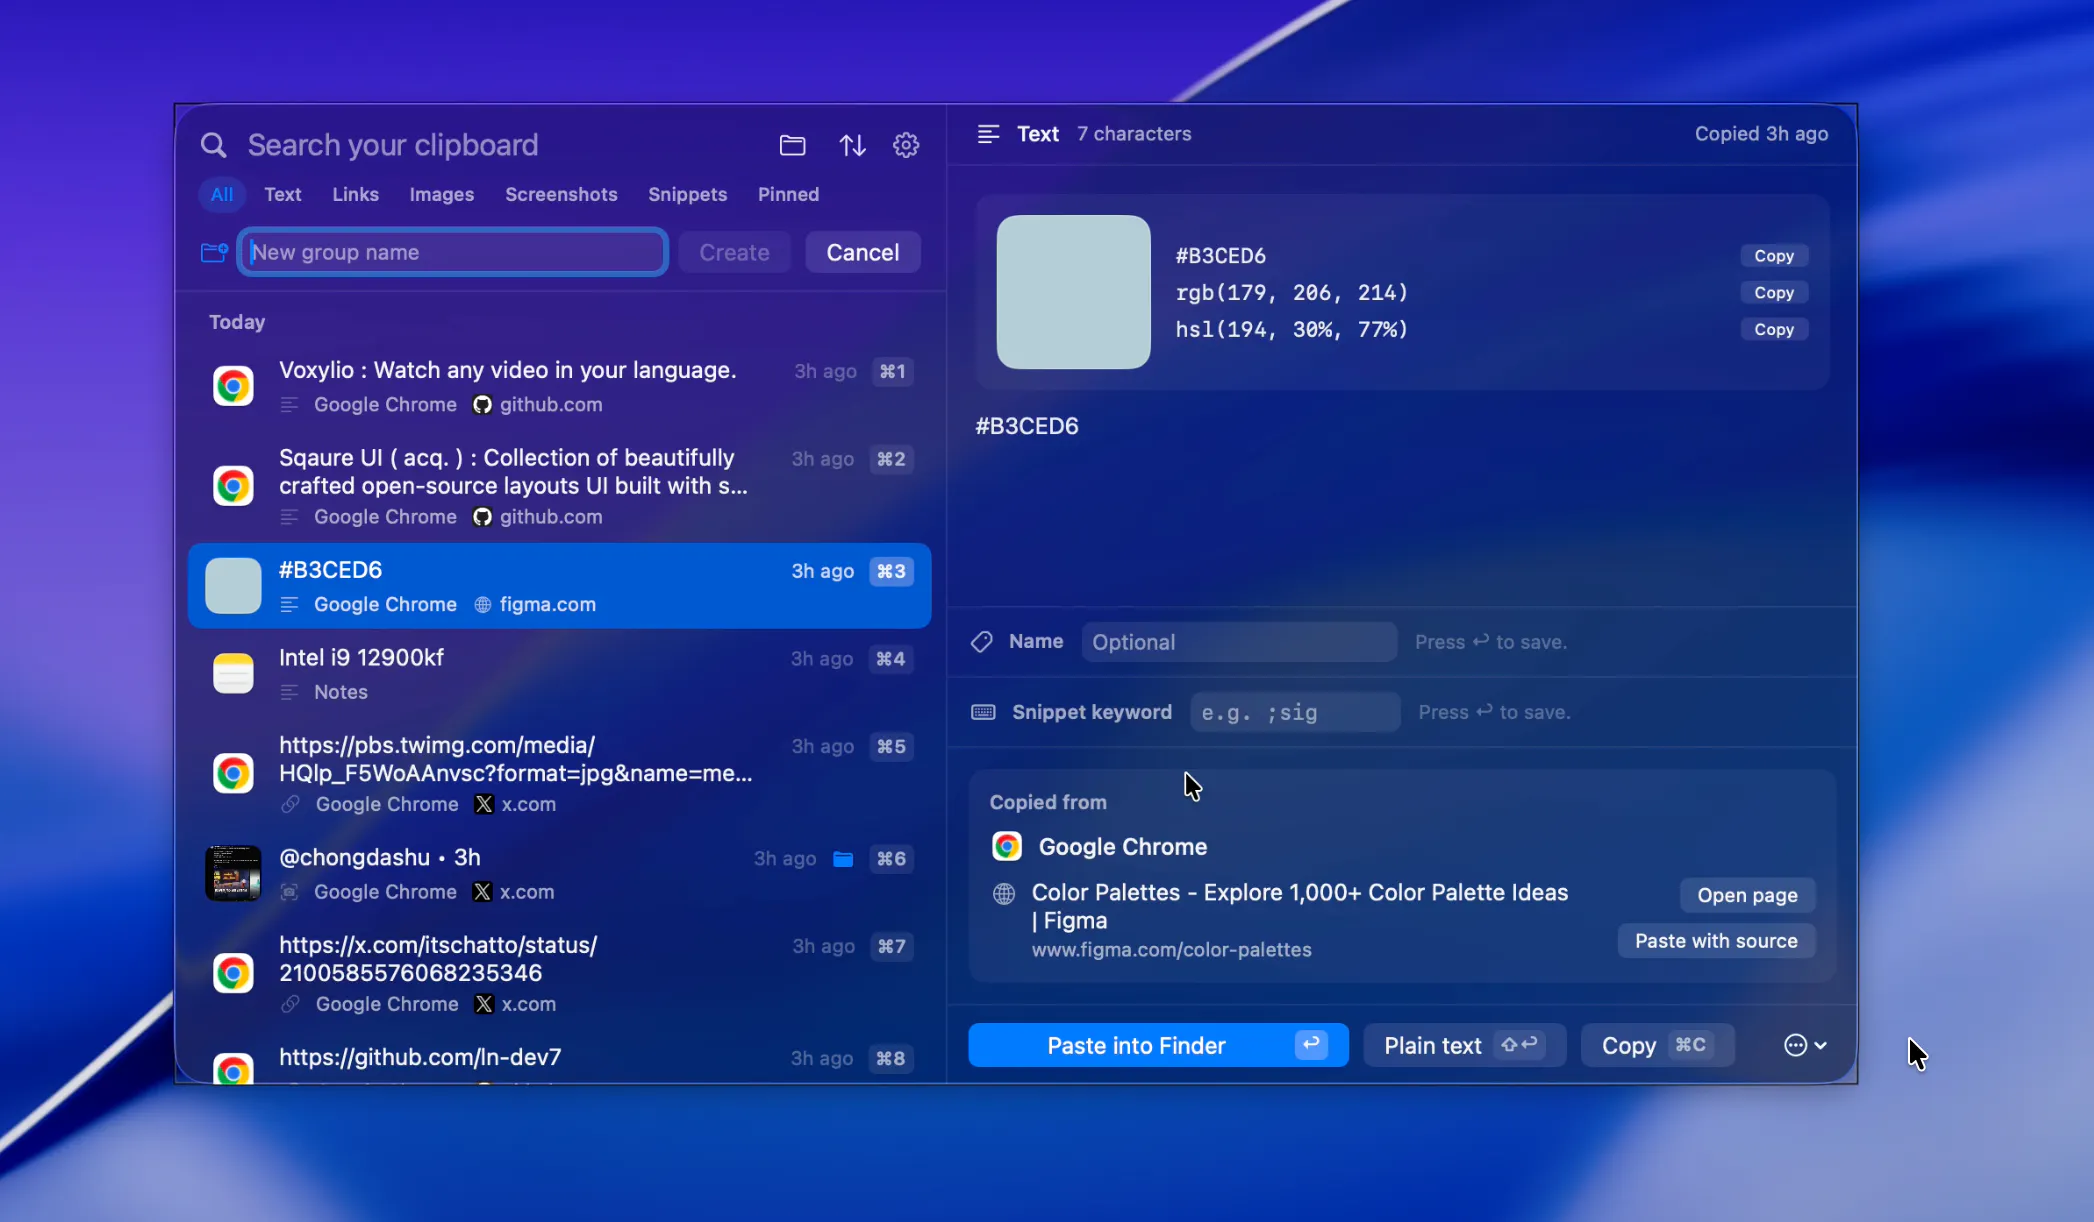Show the Pinned items tab
Viewport: 2094px width, 1222px height.
pos(788,194)
